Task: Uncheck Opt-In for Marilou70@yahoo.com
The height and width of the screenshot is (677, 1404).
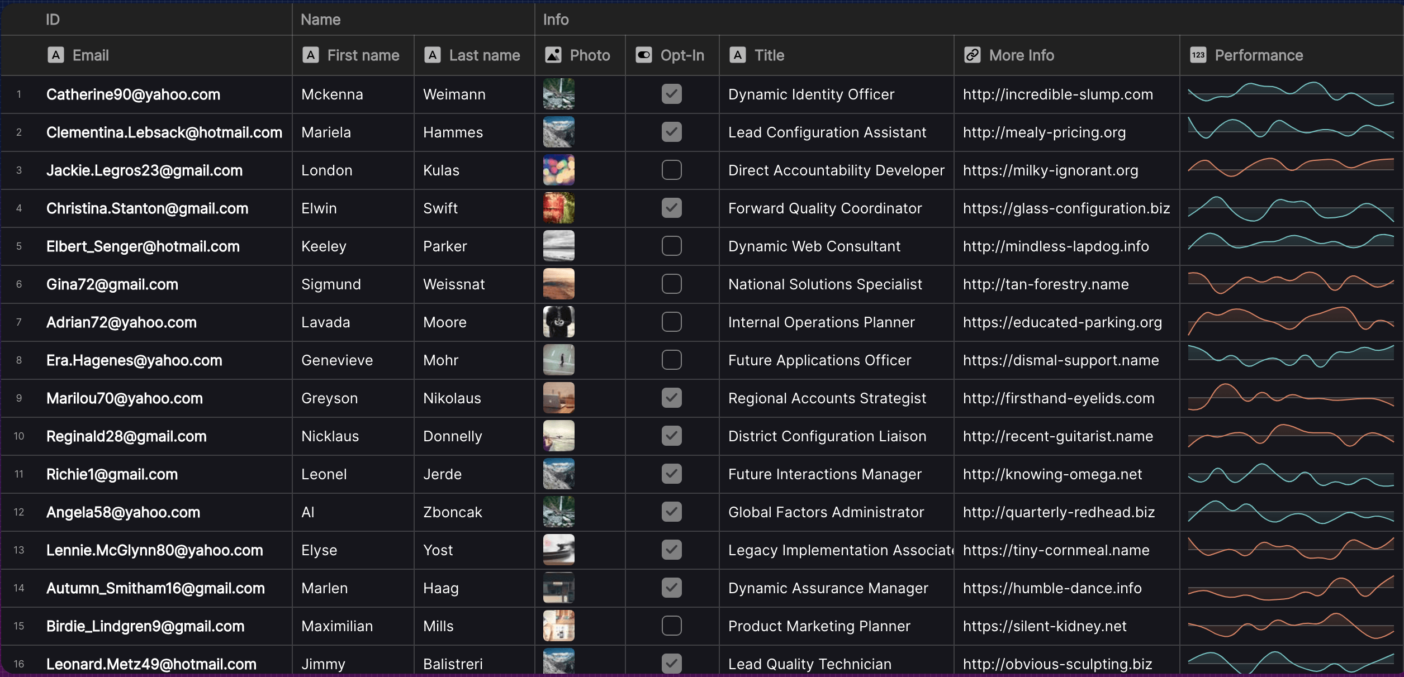Action: pos(671,398)
